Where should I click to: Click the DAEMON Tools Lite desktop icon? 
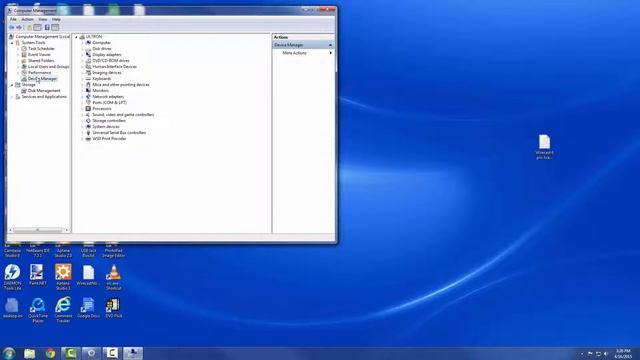(x=12, y=277)
